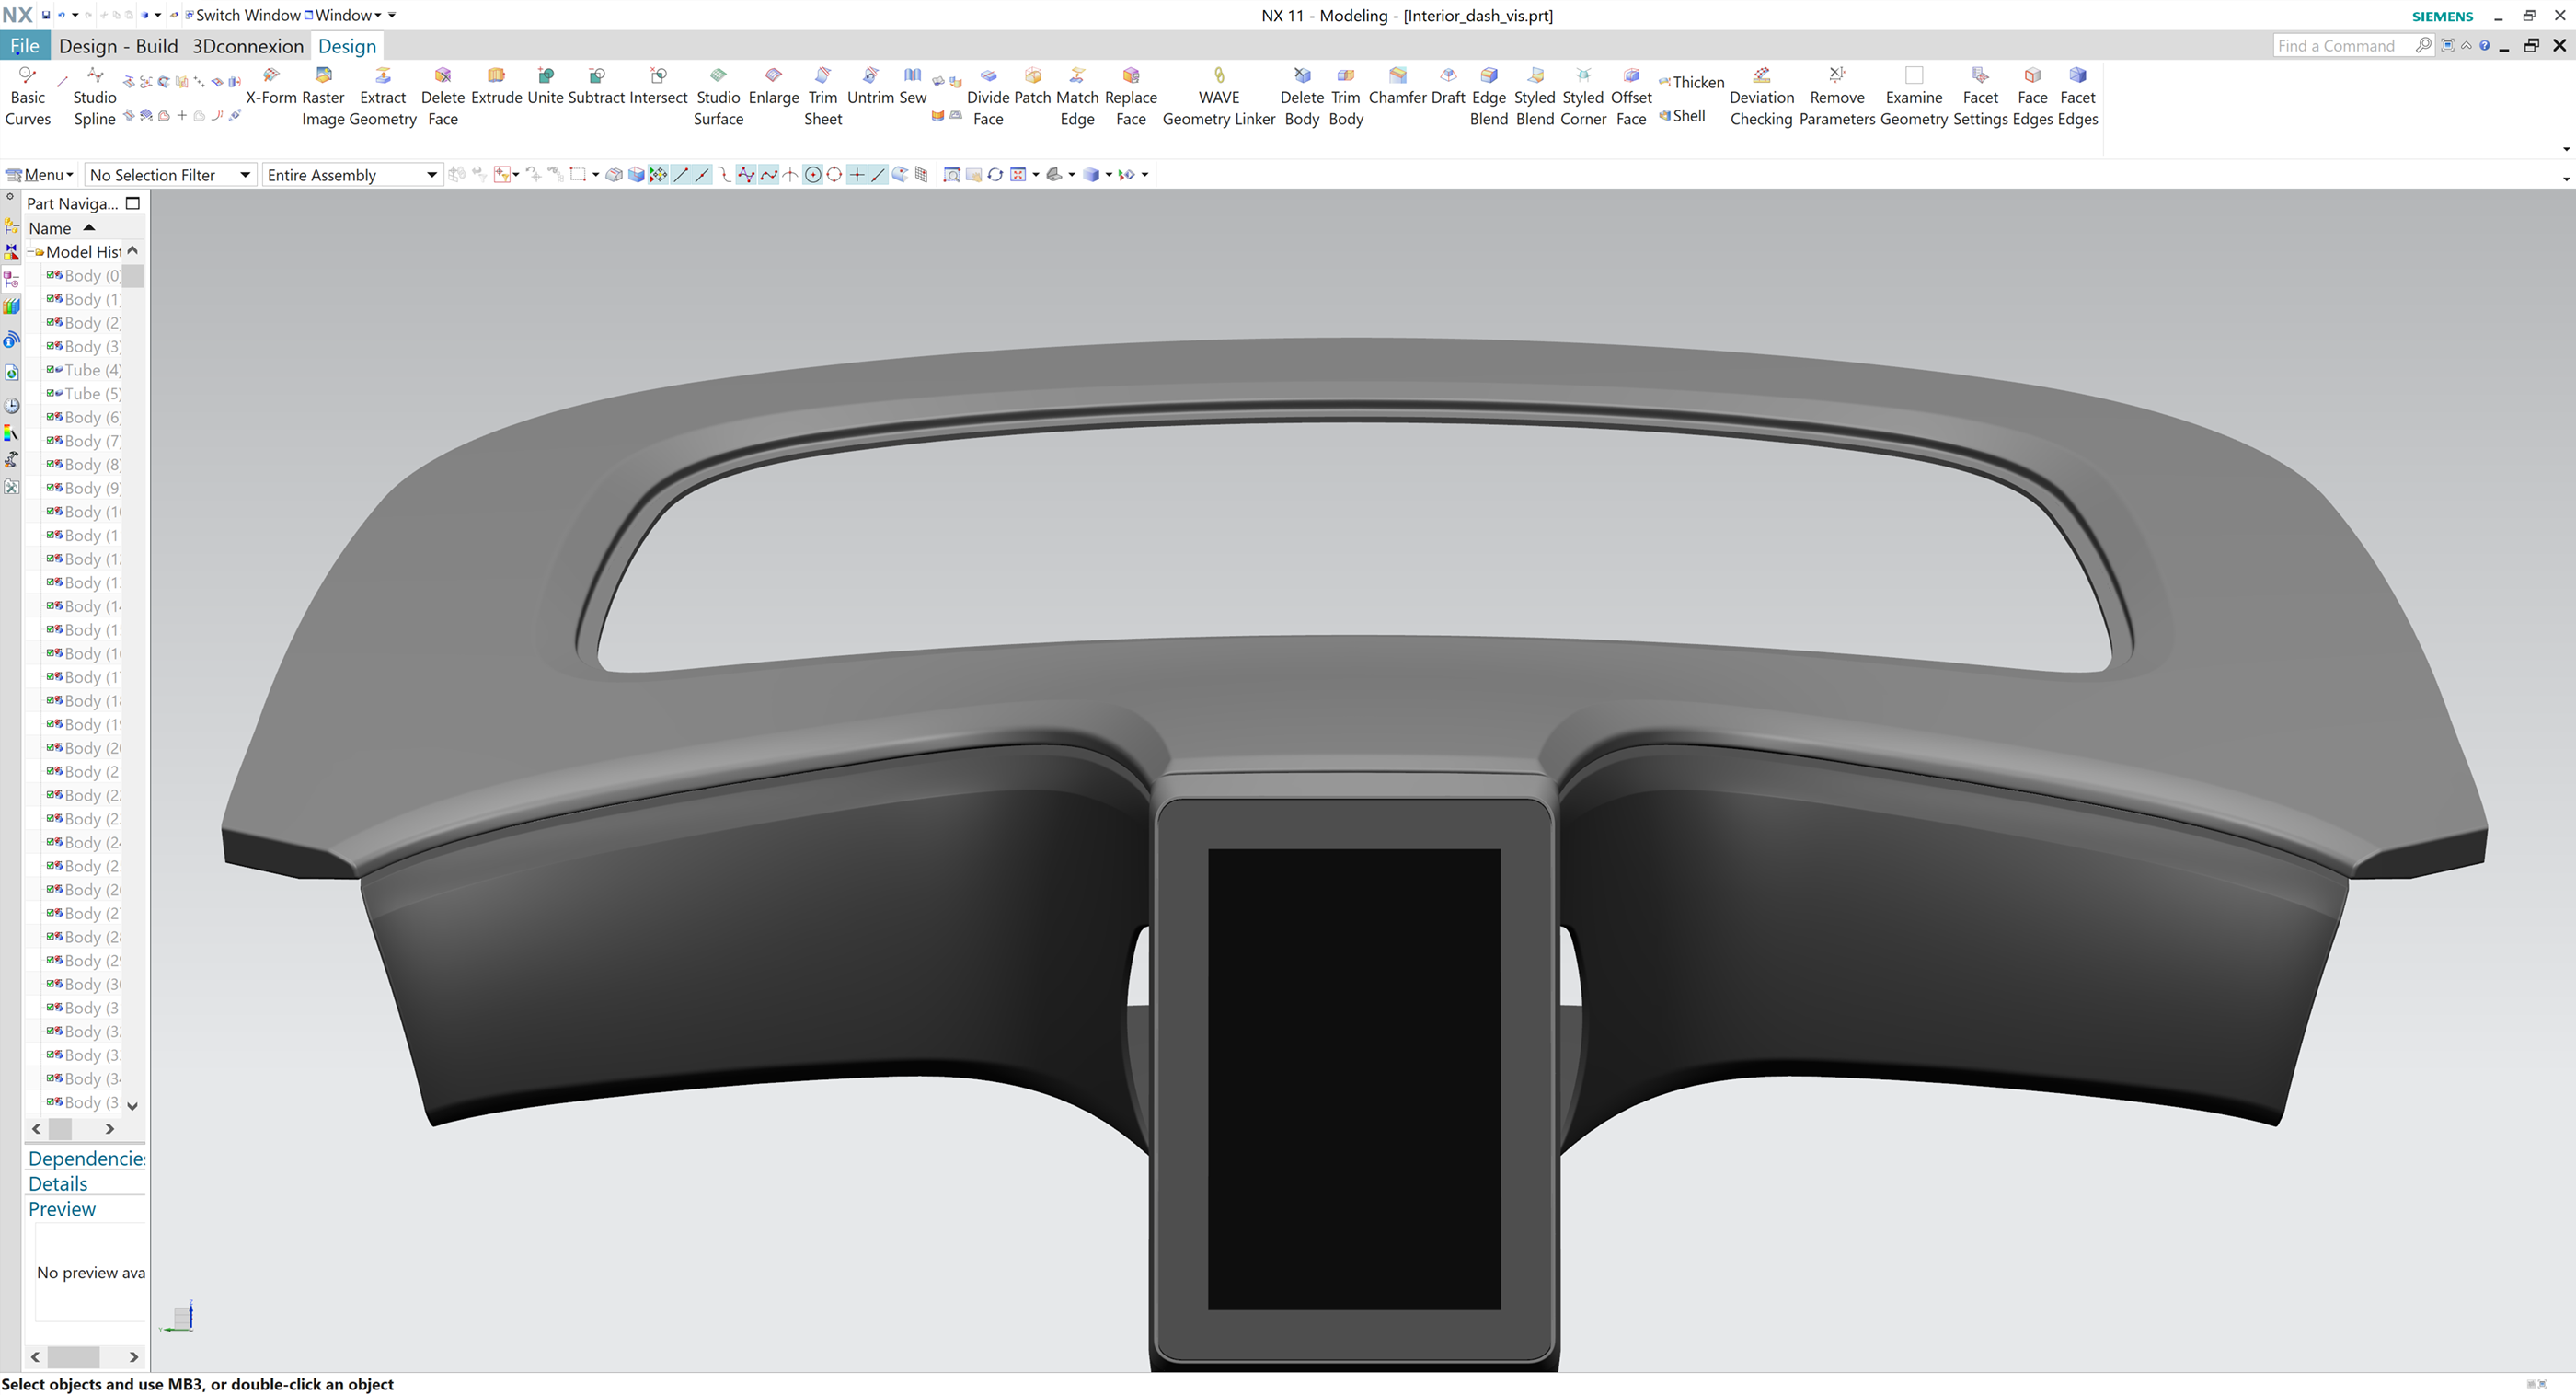2576x1395 pixels.
Task: Open the Entire Assembly scope dropdown
Action: 352,175
